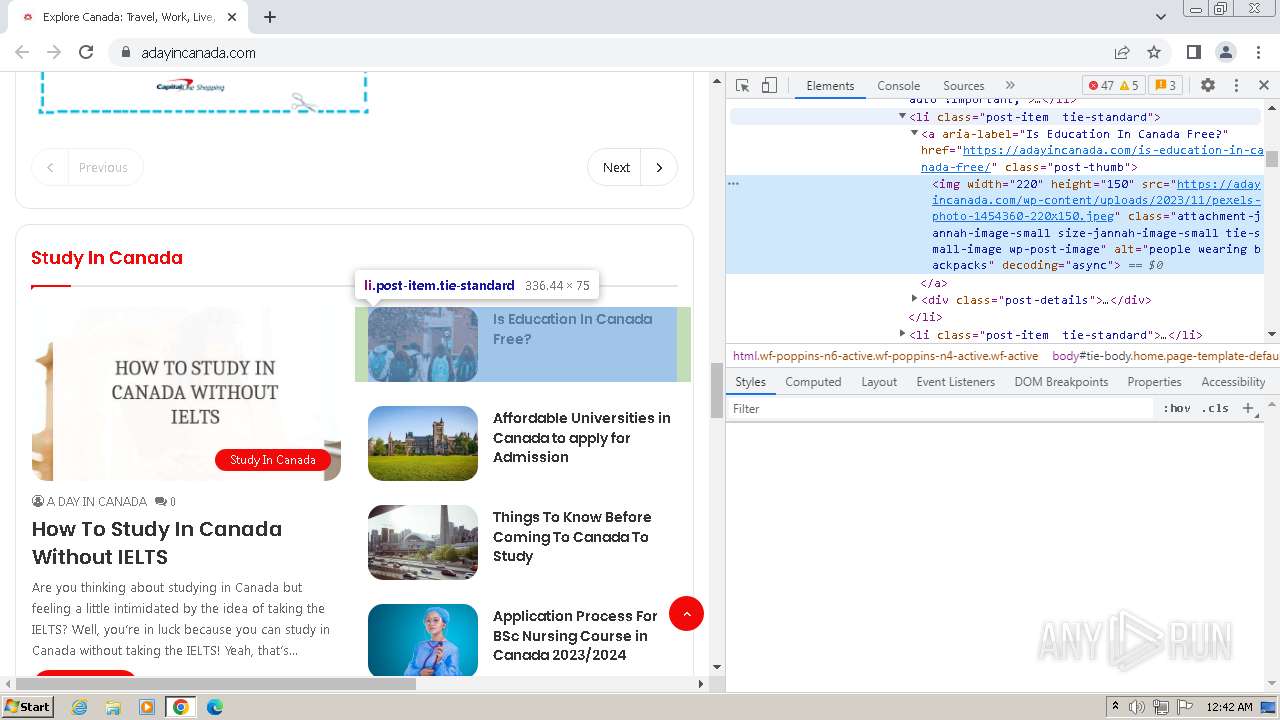
Task: Switch to the Console panel tab
Action: pos(898,85)
